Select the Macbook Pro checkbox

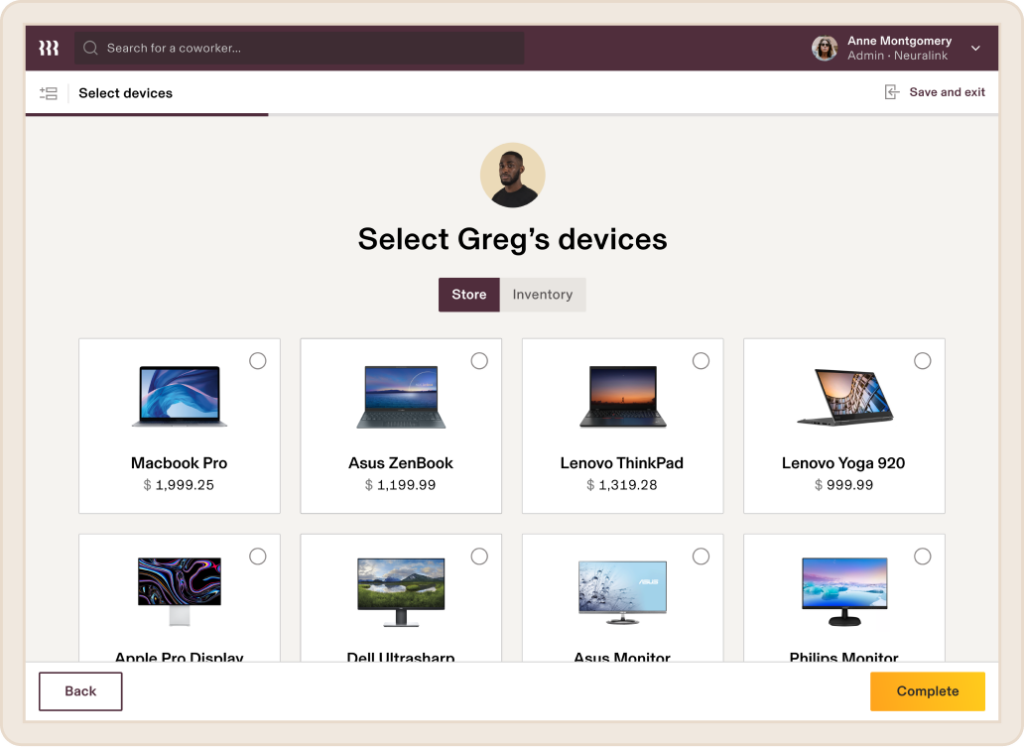pos(258,360)
